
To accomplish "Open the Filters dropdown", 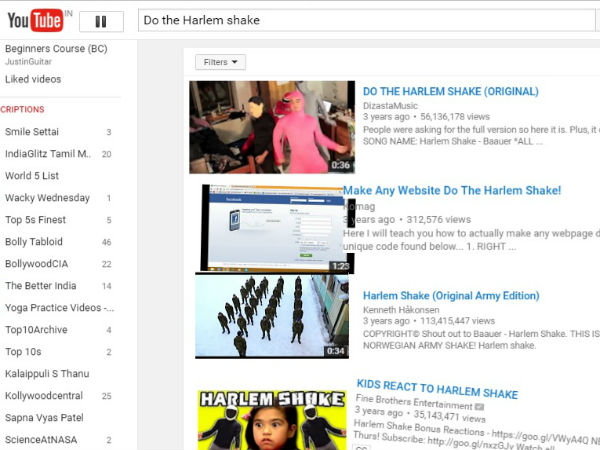I will pyautogui.click(x=220, y=62).
